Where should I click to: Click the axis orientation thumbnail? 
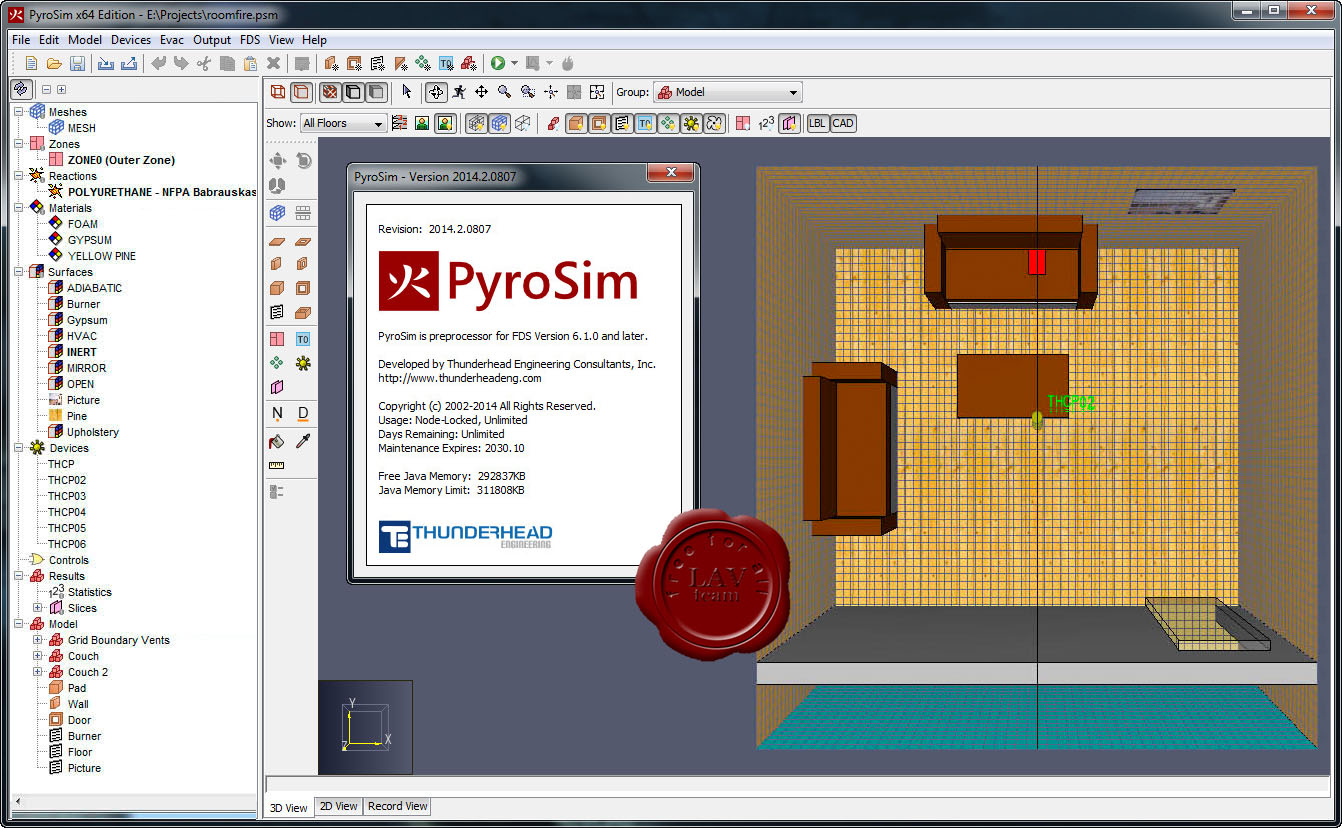click(365, 726)
